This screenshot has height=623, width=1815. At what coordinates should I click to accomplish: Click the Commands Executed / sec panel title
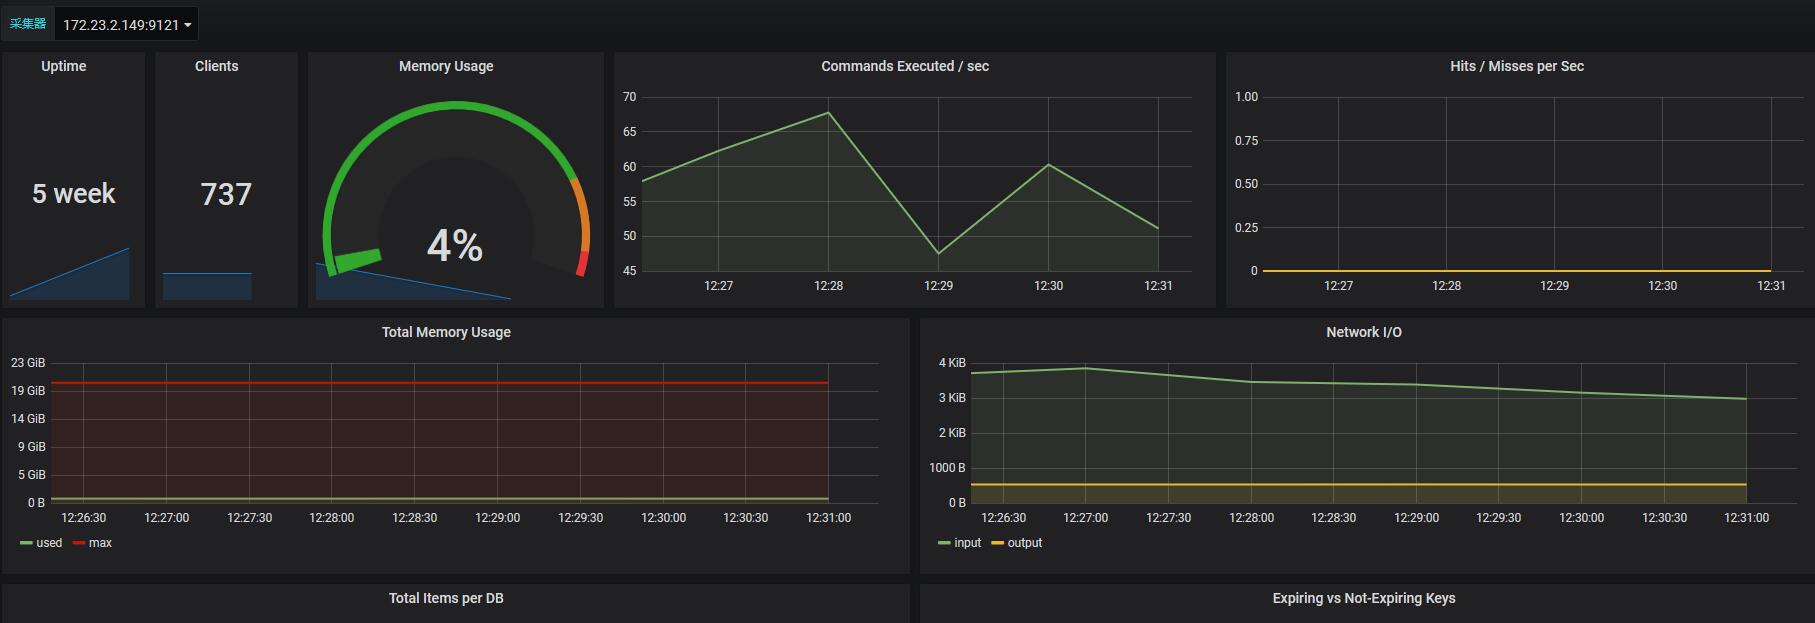[905, 66]
